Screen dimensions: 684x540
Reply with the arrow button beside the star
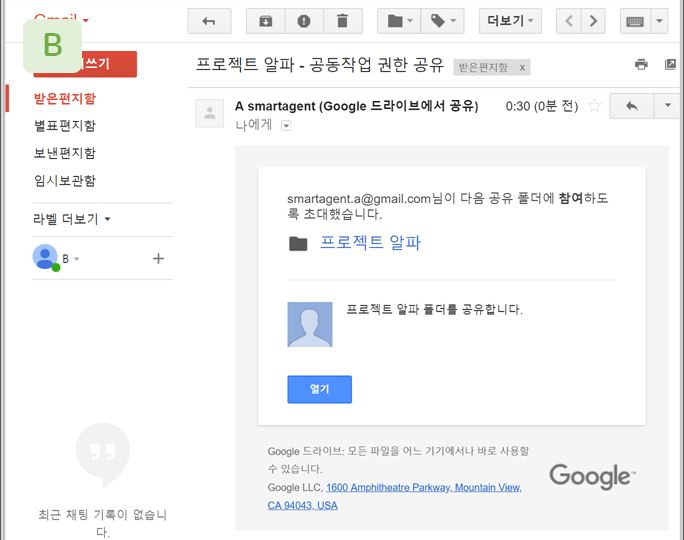point(632,106)
